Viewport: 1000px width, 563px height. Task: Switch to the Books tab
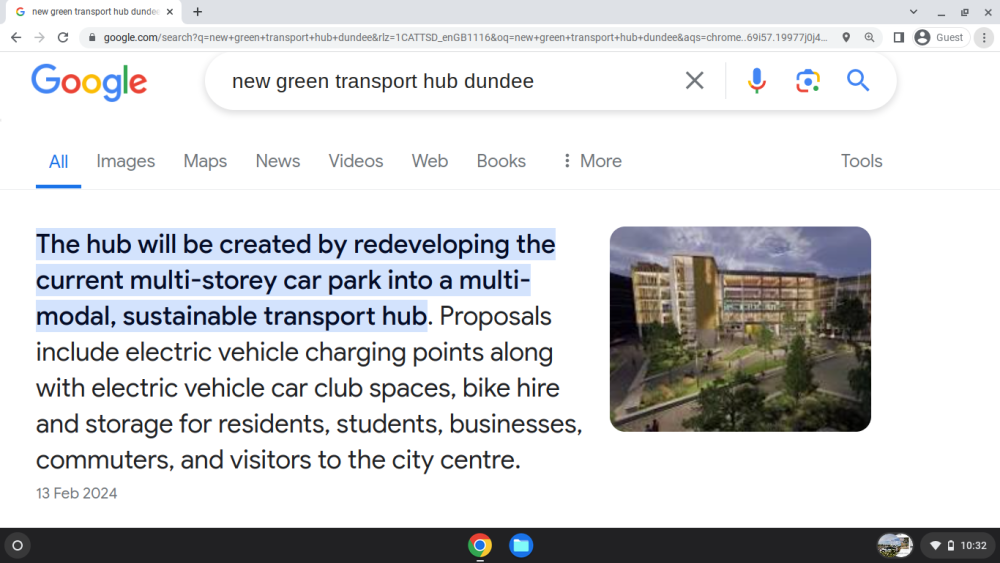(501, 161)
